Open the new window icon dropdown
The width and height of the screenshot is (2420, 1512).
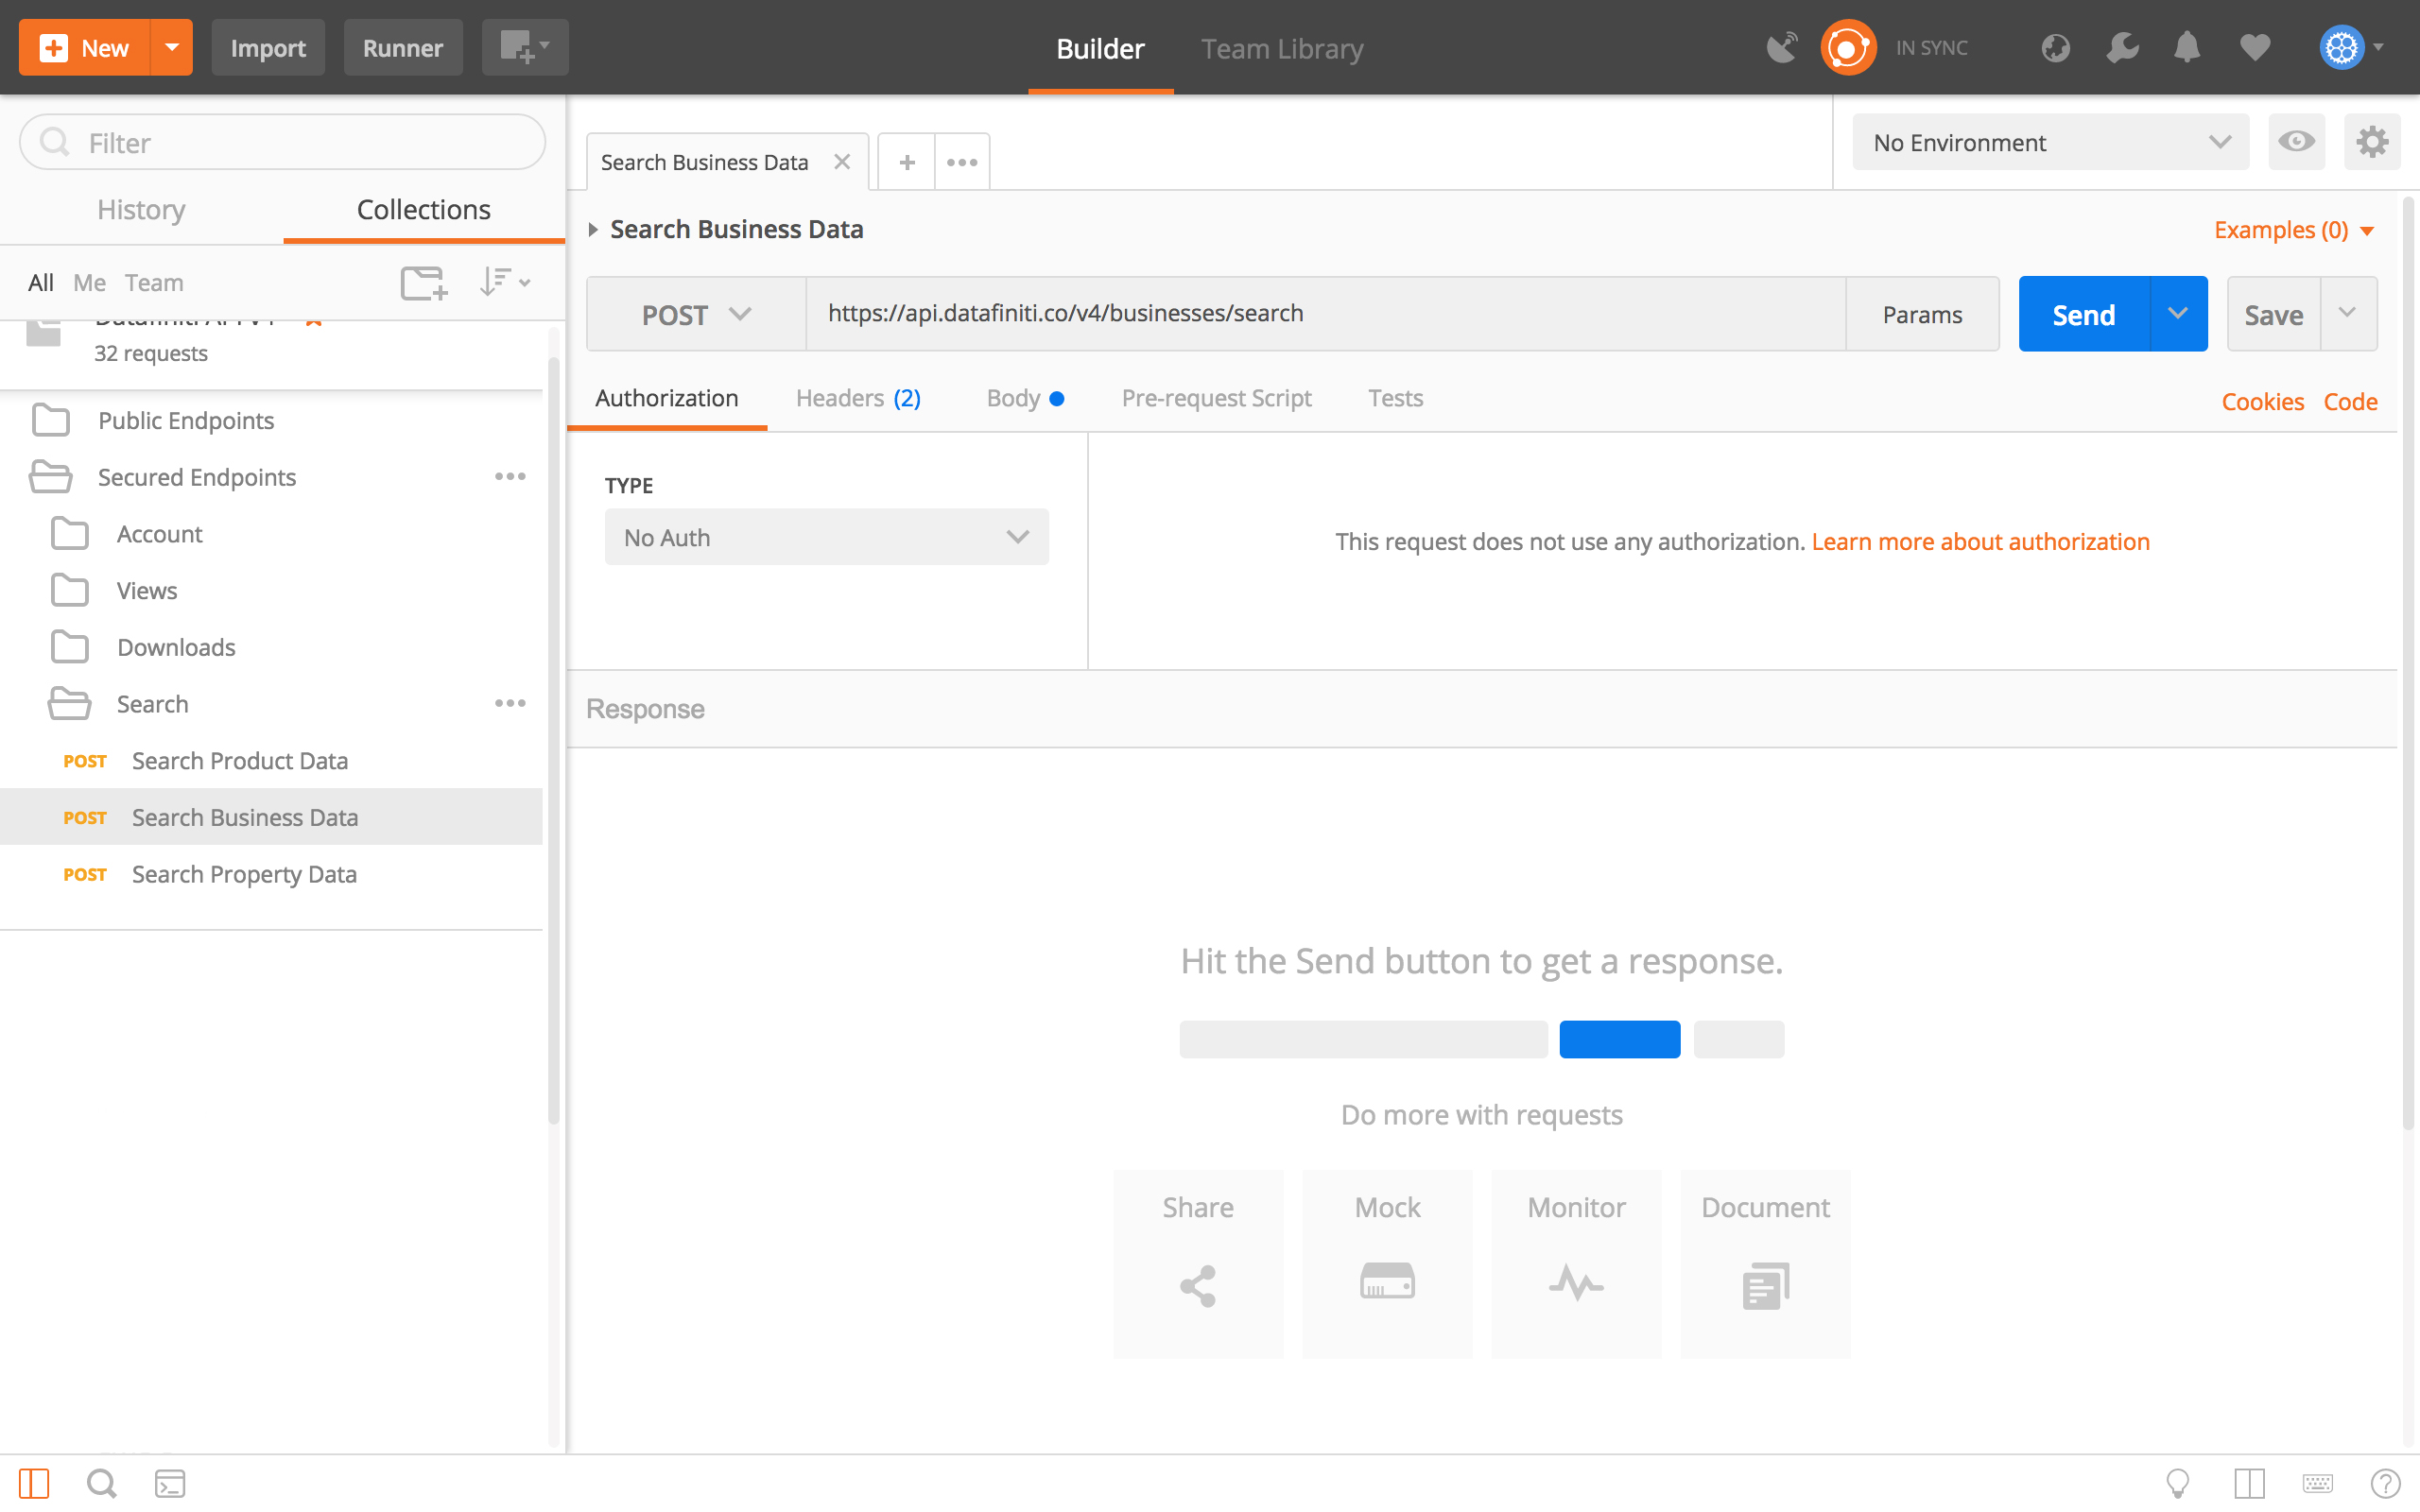pyautogui.click(x=525, y=47)
